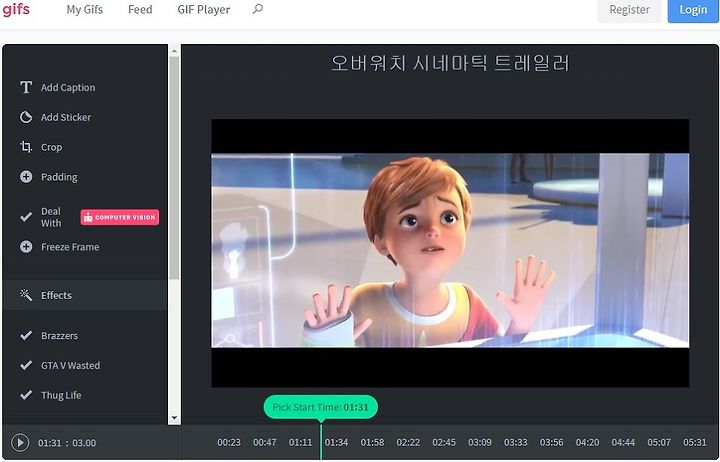Click the play button in timeline bar
The height and width of the screenshot is (462, 720).
click(20, 443)
